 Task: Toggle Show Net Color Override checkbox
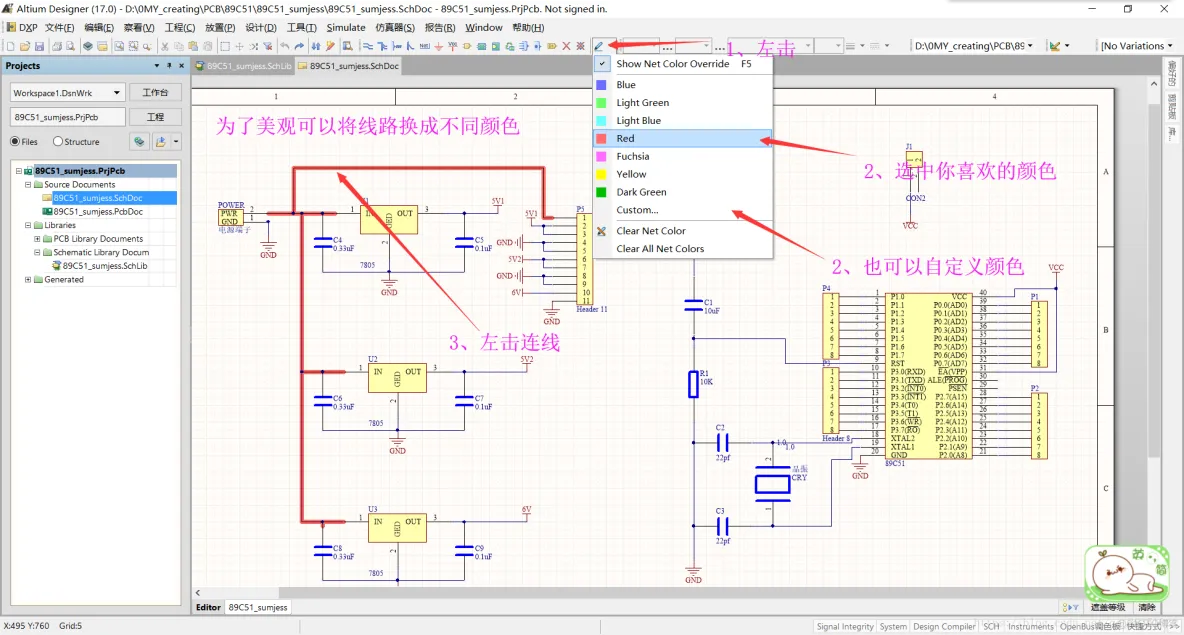tap(602, 64)
